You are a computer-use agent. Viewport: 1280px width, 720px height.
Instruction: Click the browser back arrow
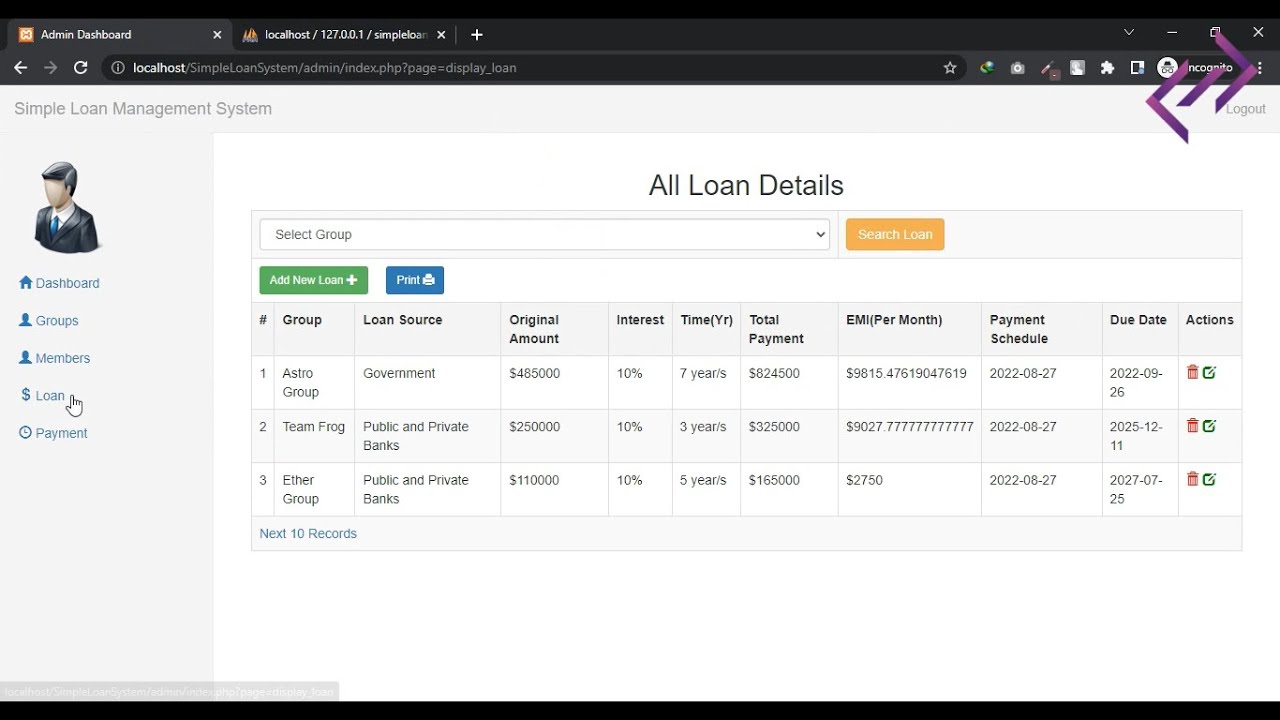[20, 67]
